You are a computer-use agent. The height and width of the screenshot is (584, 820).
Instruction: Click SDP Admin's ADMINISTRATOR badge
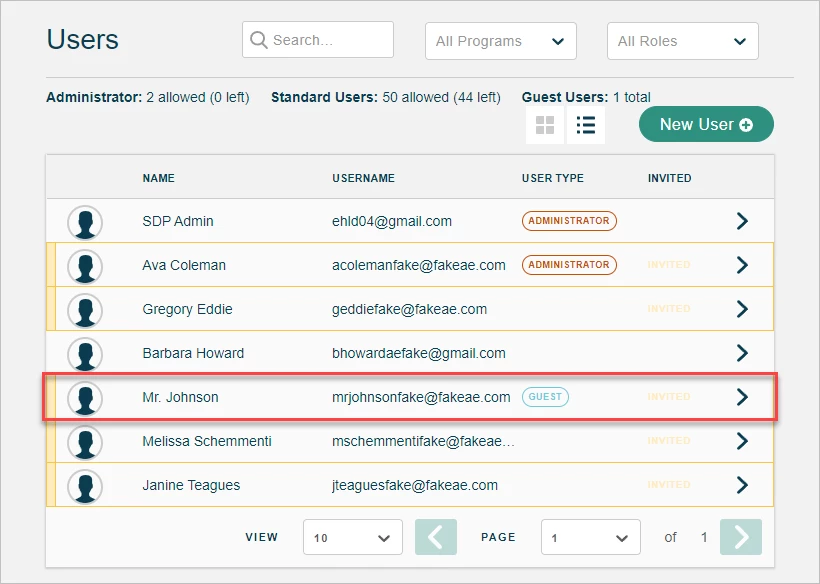pos(569,221)
